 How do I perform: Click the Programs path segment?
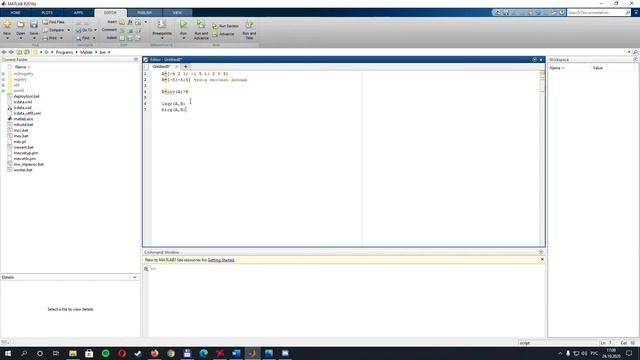click(64, 52)
